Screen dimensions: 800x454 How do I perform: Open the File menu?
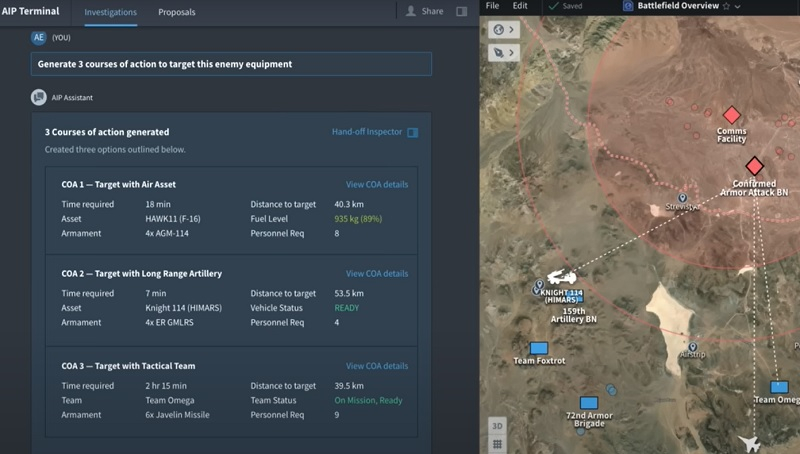[492, 6]
